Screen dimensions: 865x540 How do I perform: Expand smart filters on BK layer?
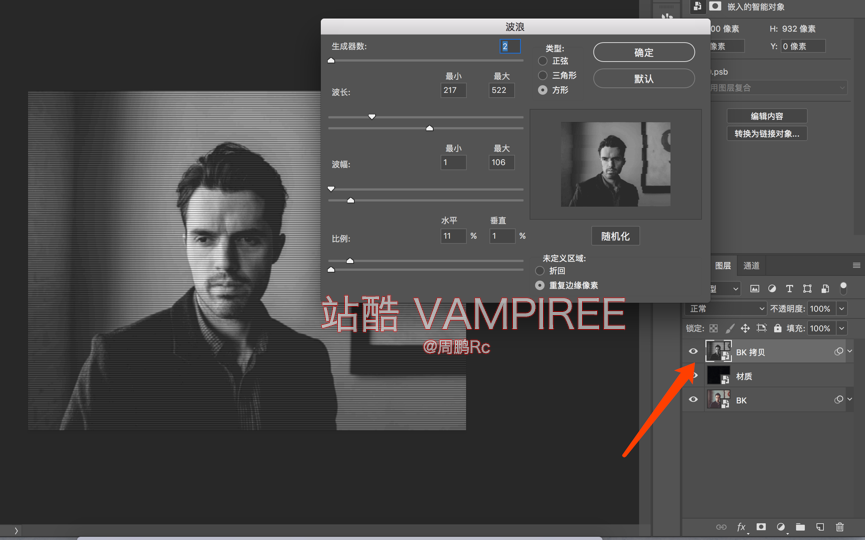click(850, 399)
